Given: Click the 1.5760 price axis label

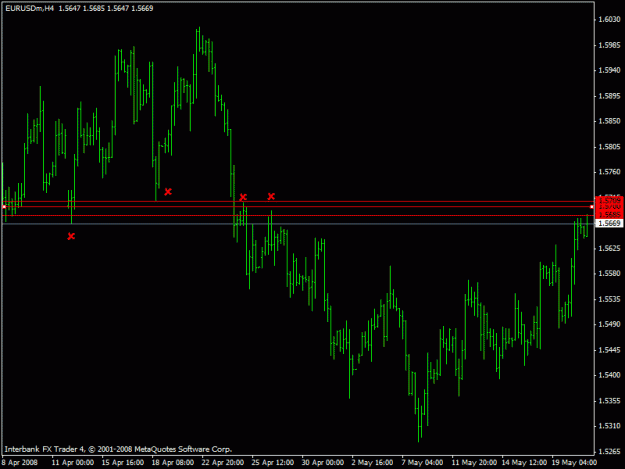Looking at the screenshot, I should 609,172.
